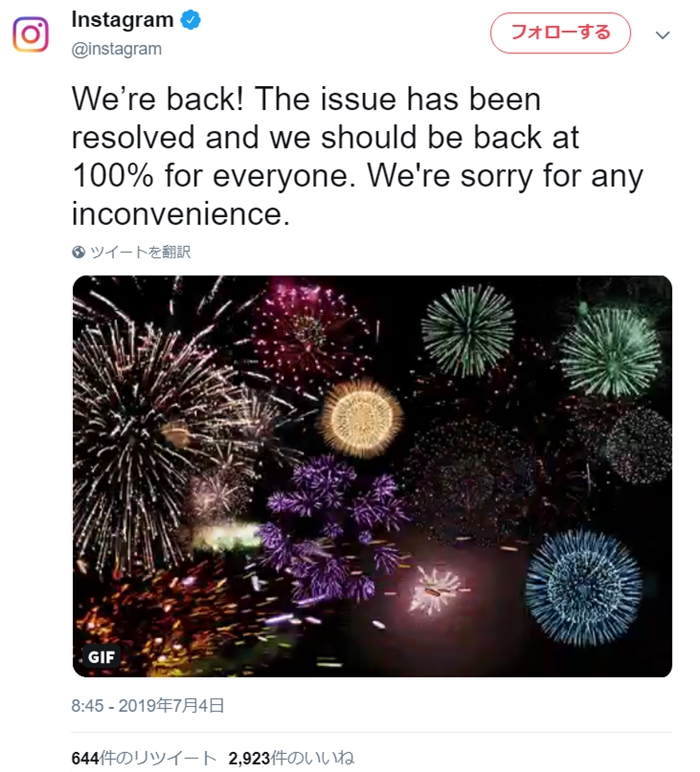Image resolution: width=700 pixels, height=772 pixels.
Task: Open the @instagram handle link
Action: tap(117, 48)
